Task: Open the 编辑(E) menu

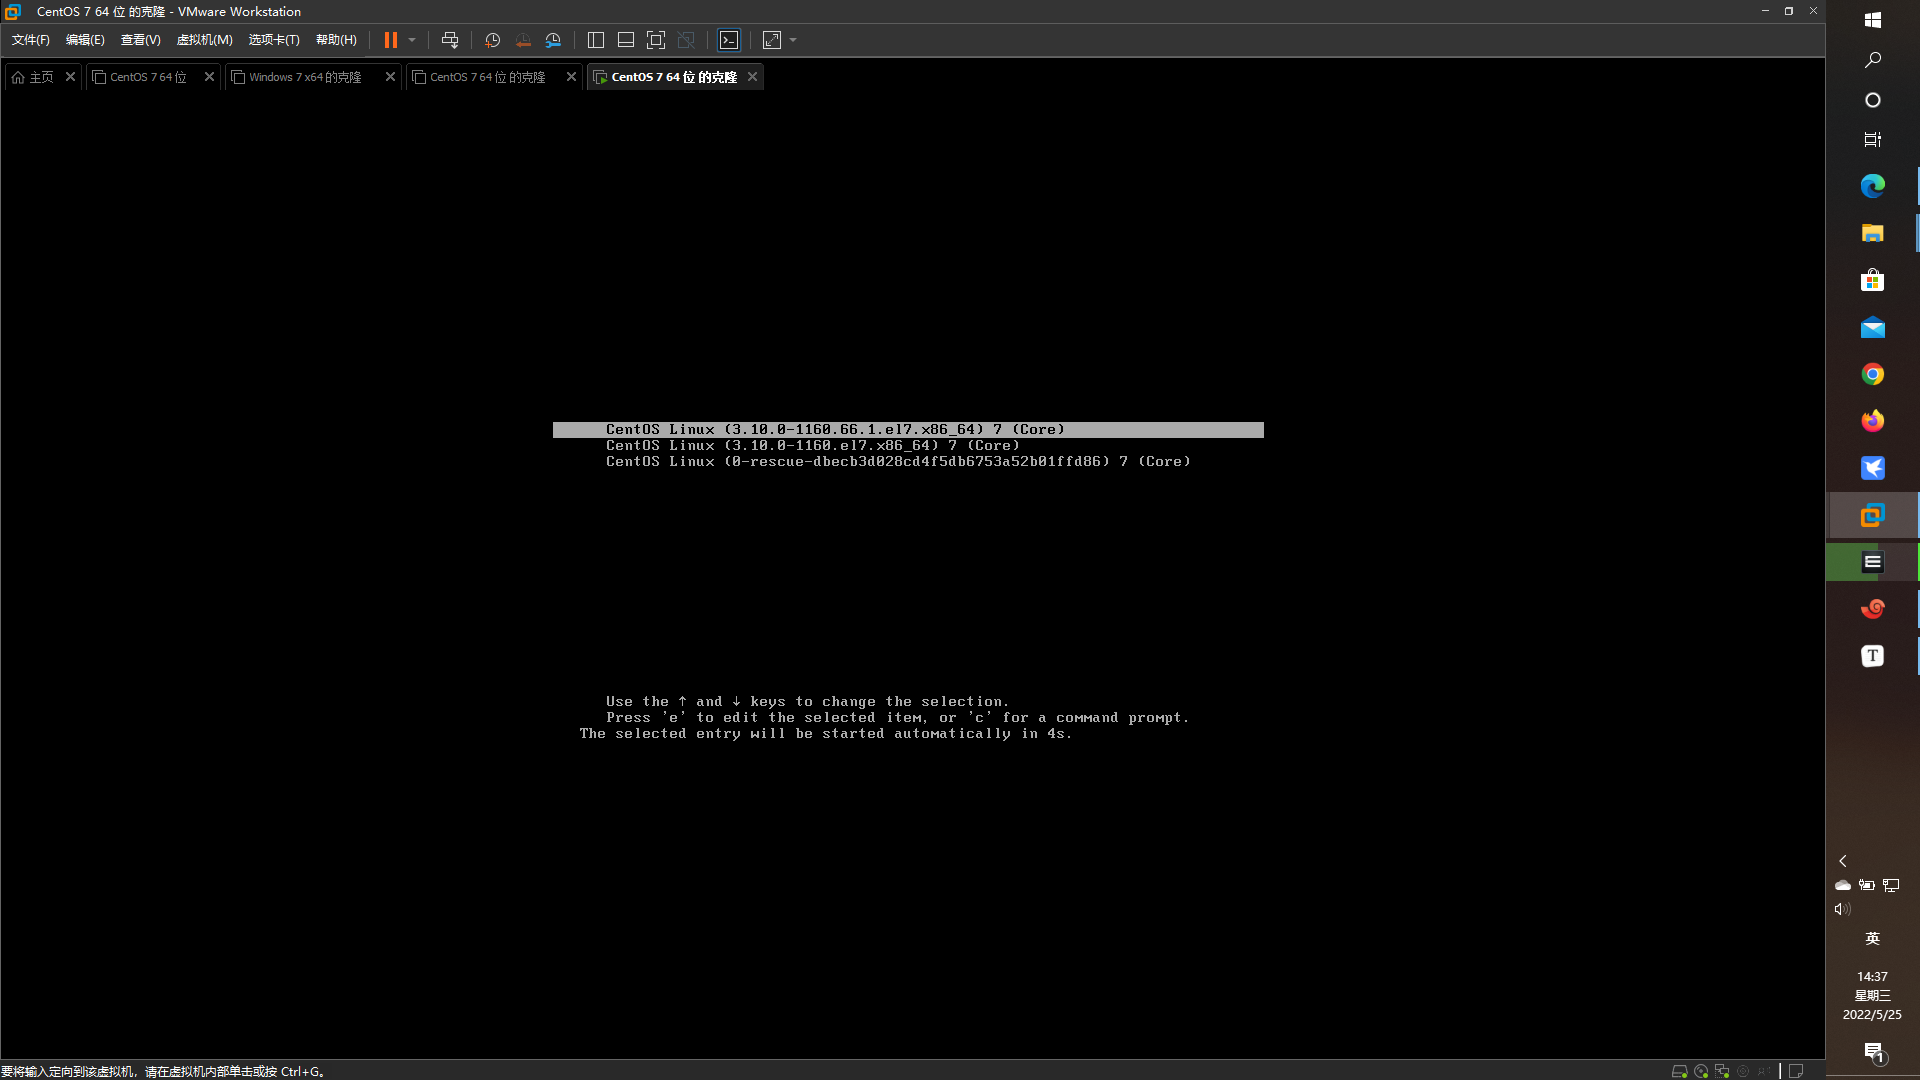Action: (x=85, y=40)
